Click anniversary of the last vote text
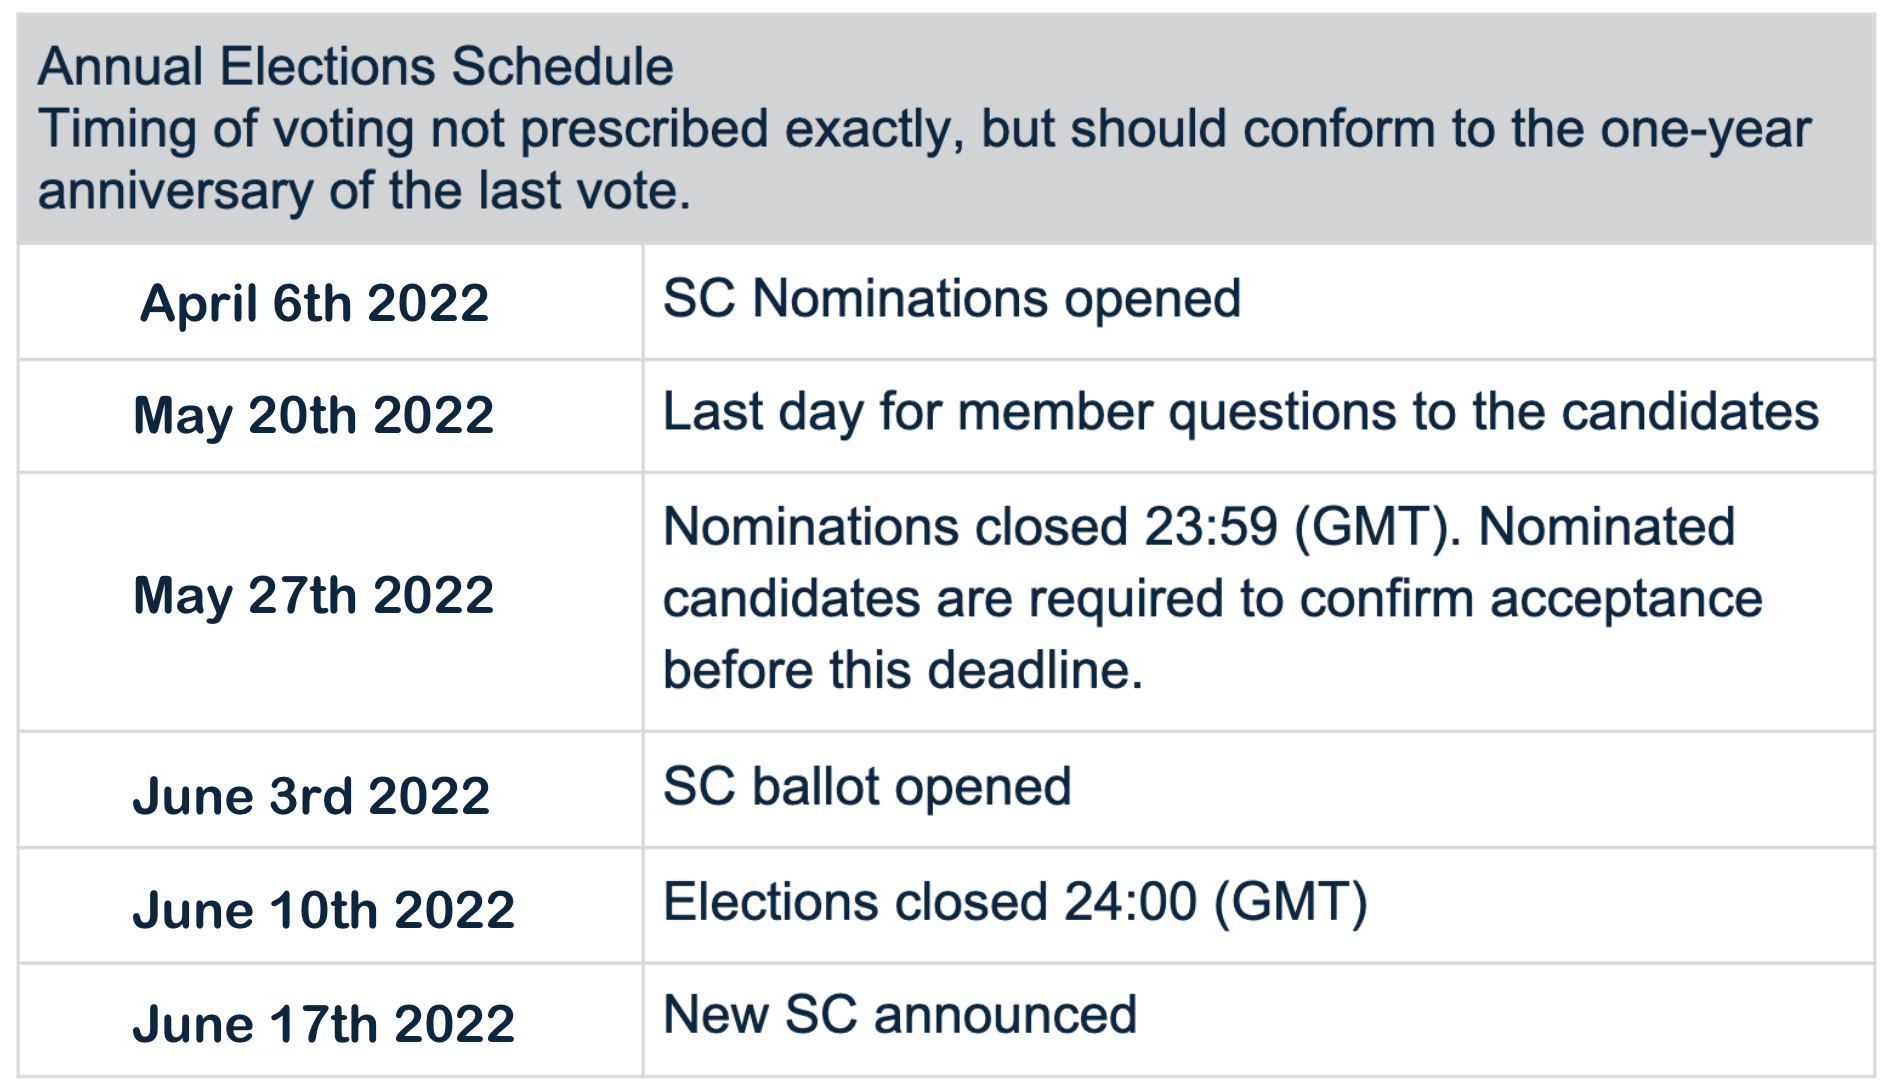 pyautogui.click(x=364, y=191)
